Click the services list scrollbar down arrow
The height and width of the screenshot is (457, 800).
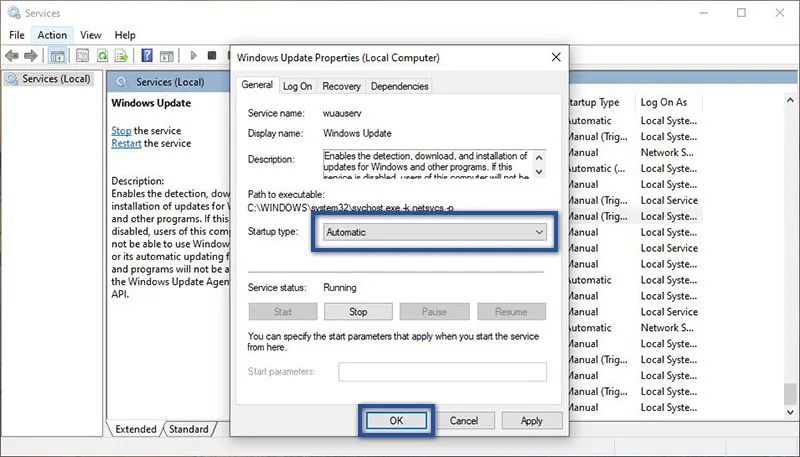pos(790,411)
